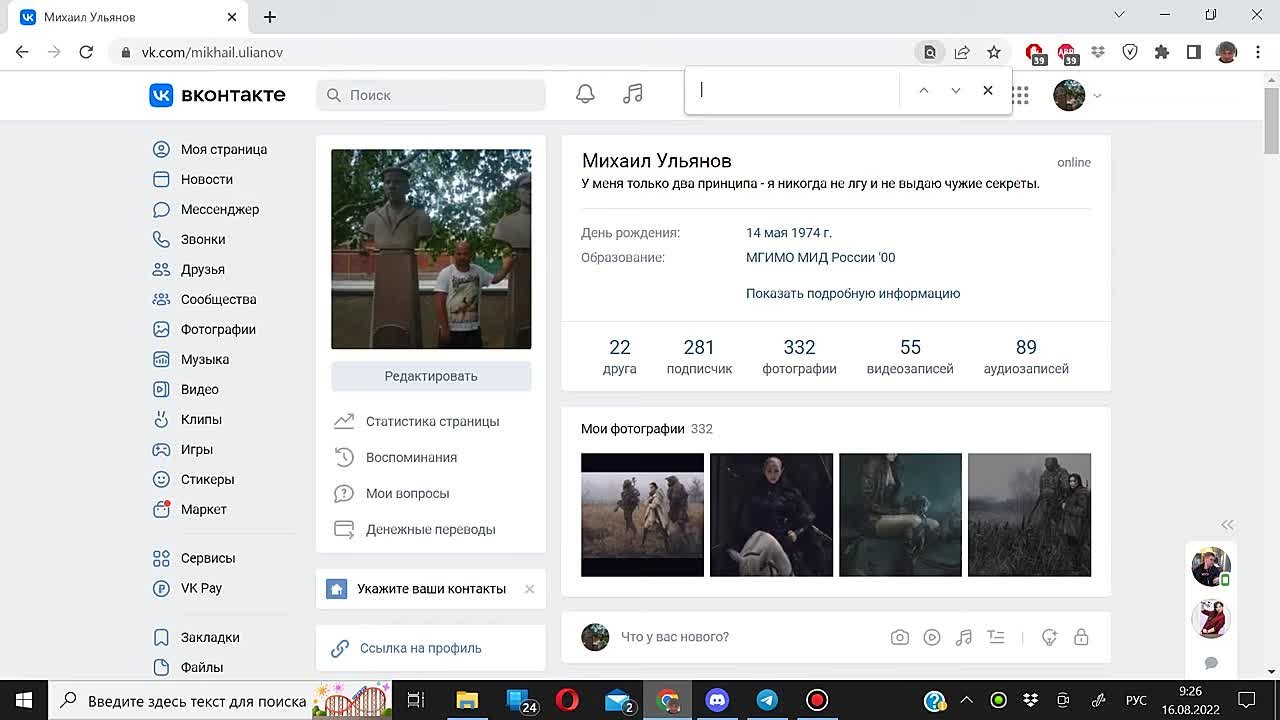Screen dimensions: 1280x720
Task: Open Chrome tab search chevron
Action: pos(1119,15)
